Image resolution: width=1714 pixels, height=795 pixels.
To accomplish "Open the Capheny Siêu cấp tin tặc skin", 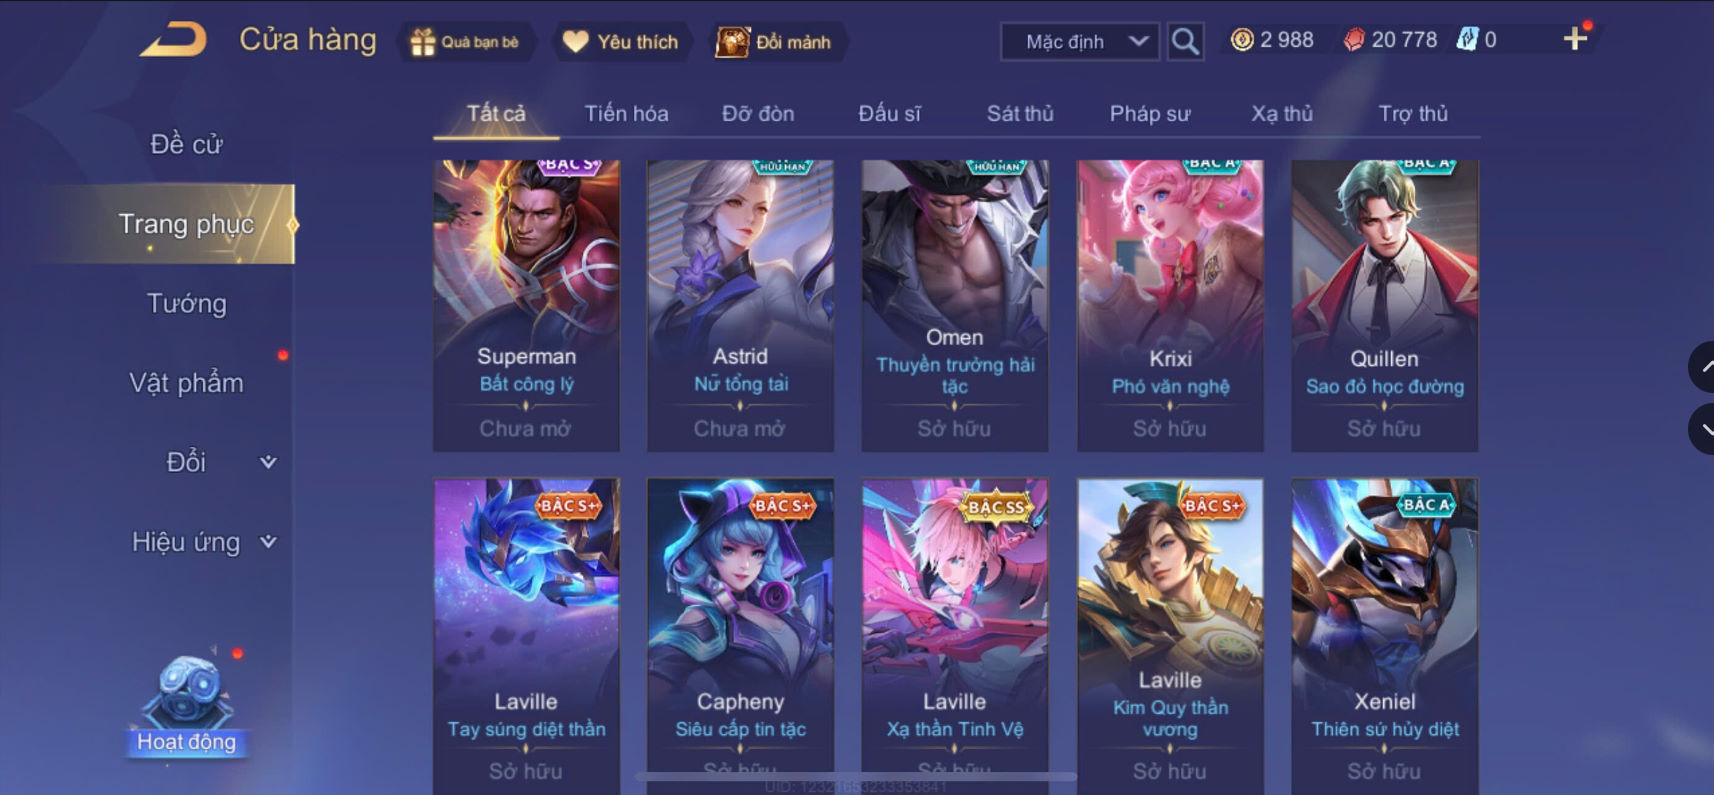I will pyautogui.click(x=740, y=636).
